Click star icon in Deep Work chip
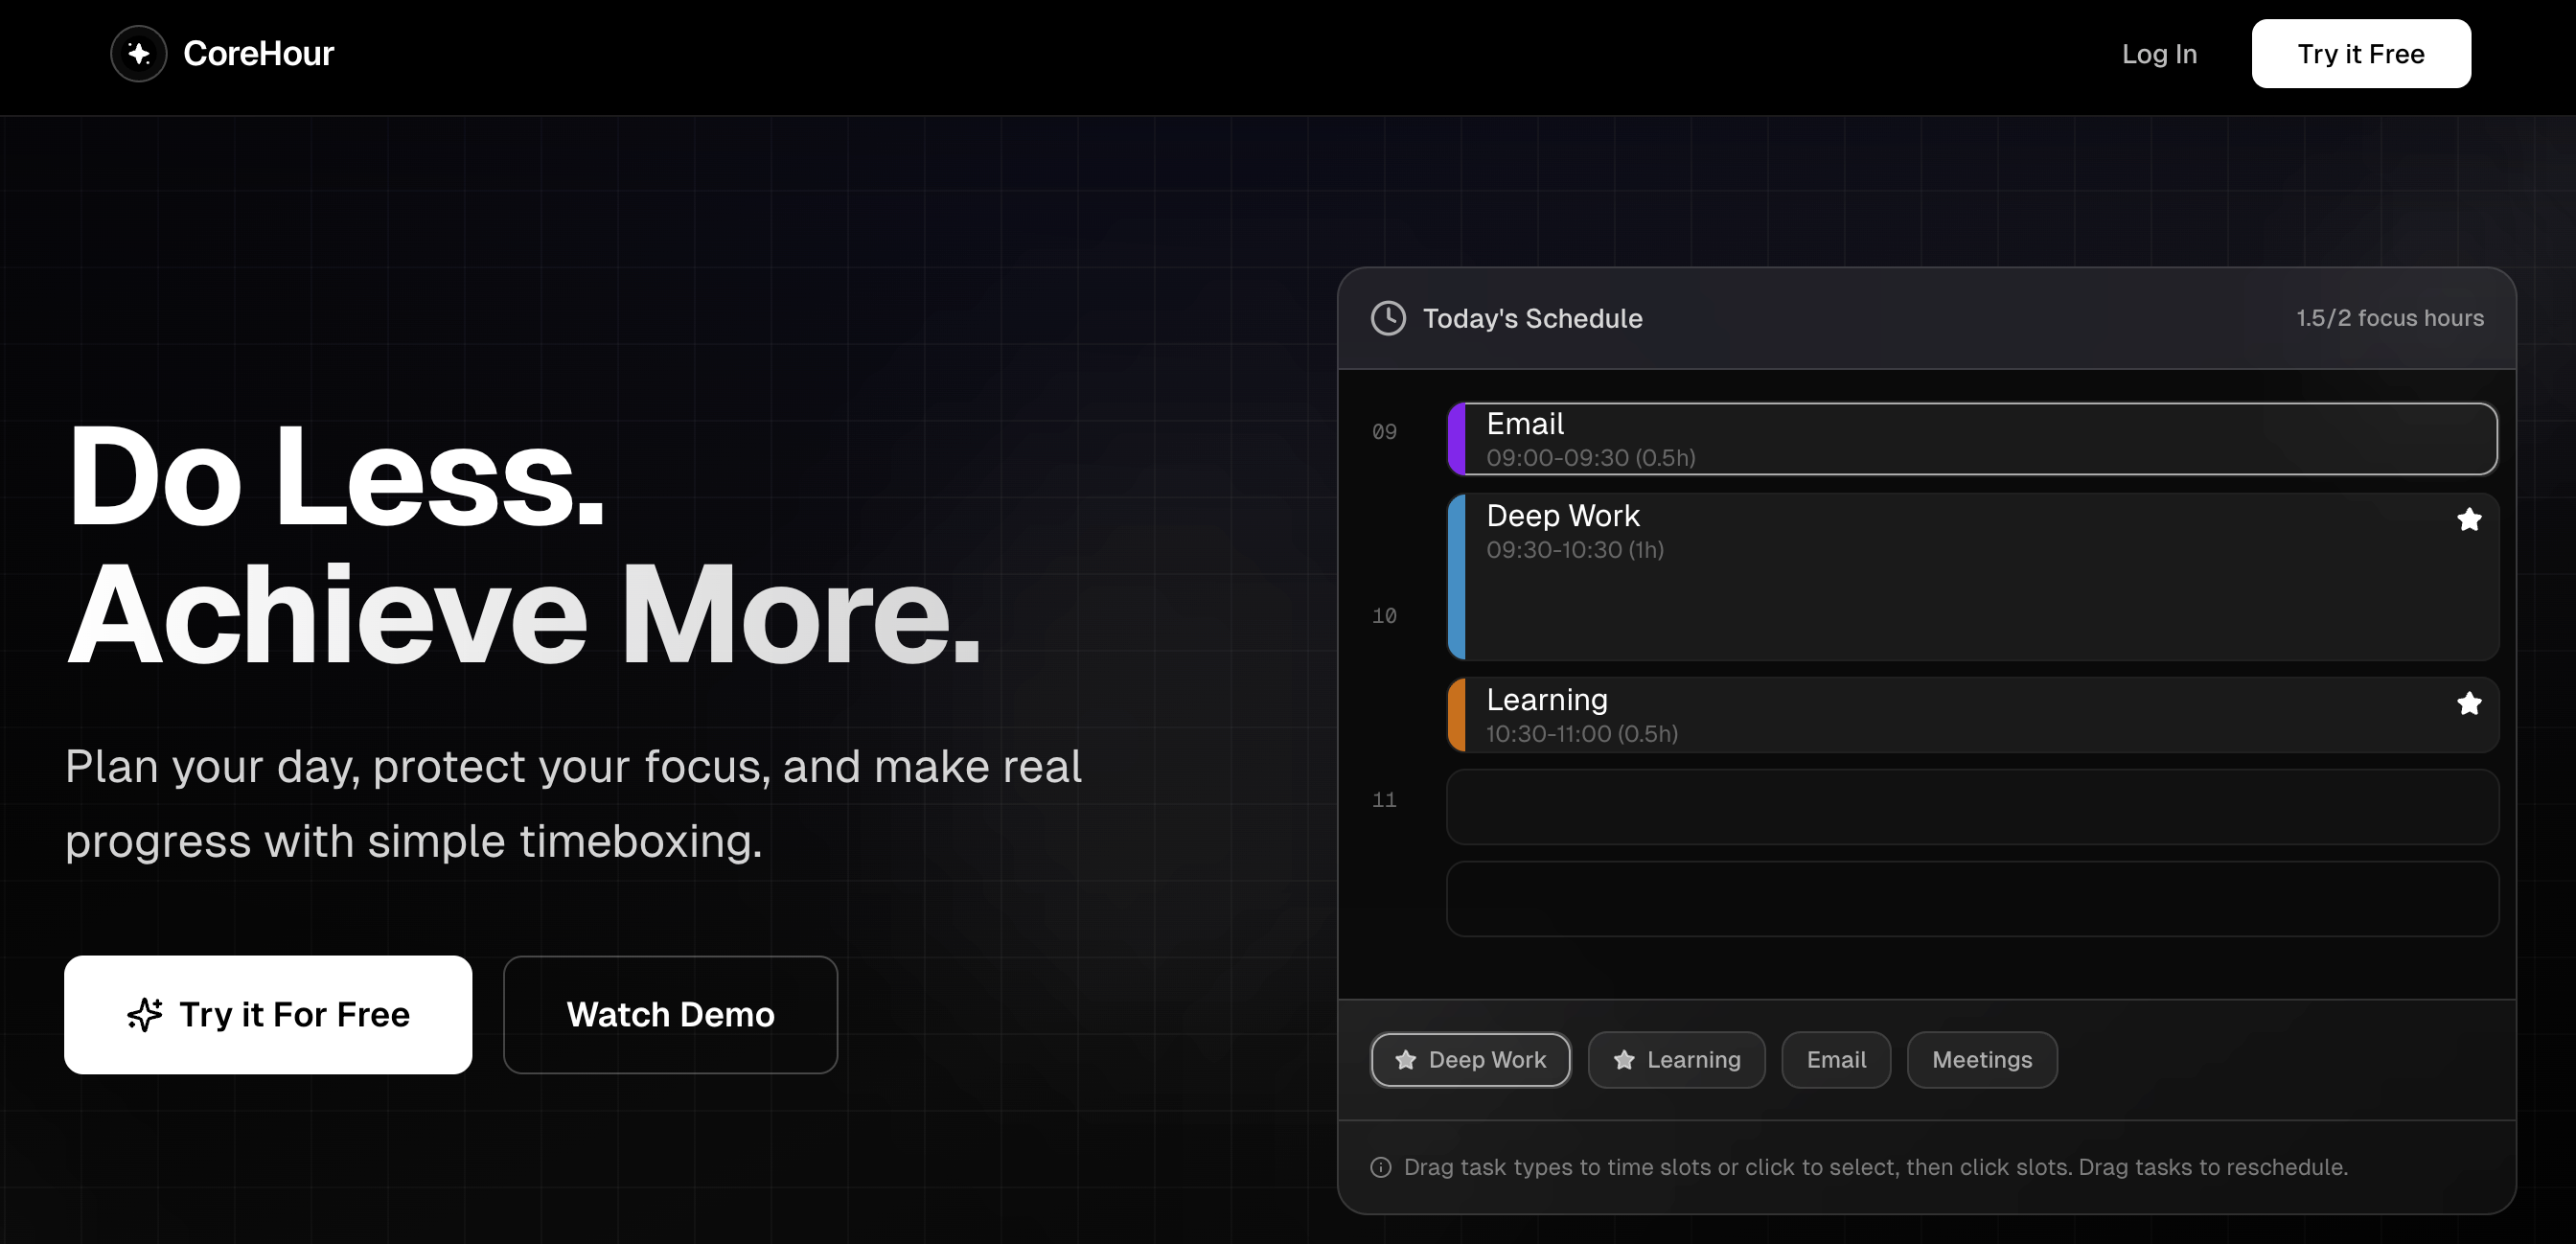 (x=1406, y=1060)
